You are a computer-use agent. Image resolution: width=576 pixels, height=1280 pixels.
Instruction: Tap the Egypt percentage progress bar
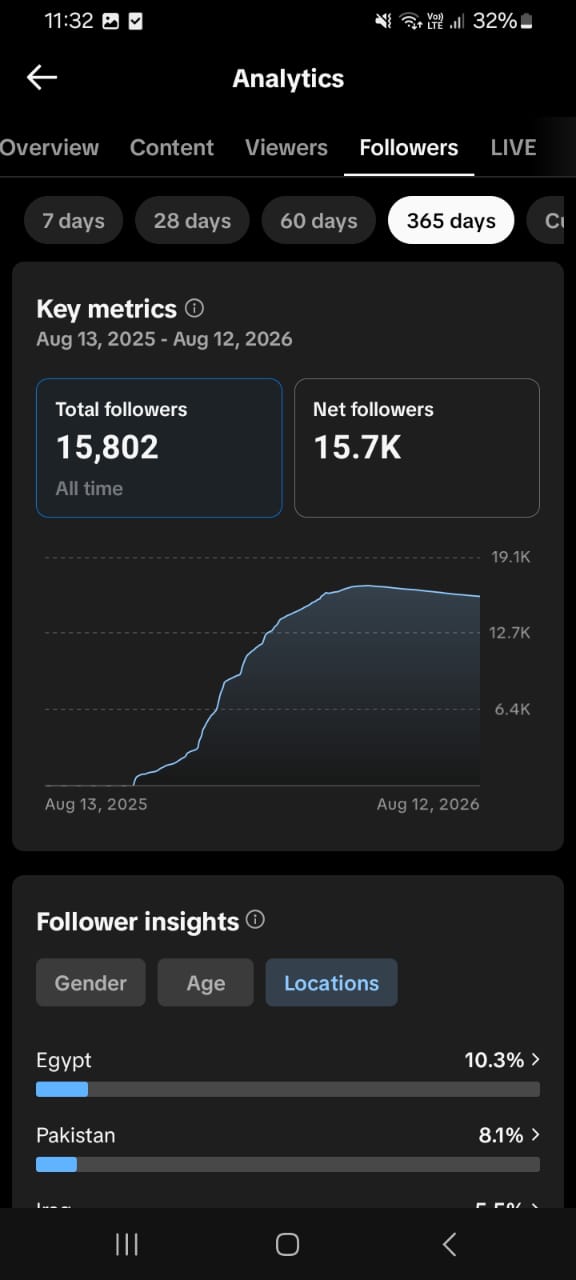click(288, 1089)
